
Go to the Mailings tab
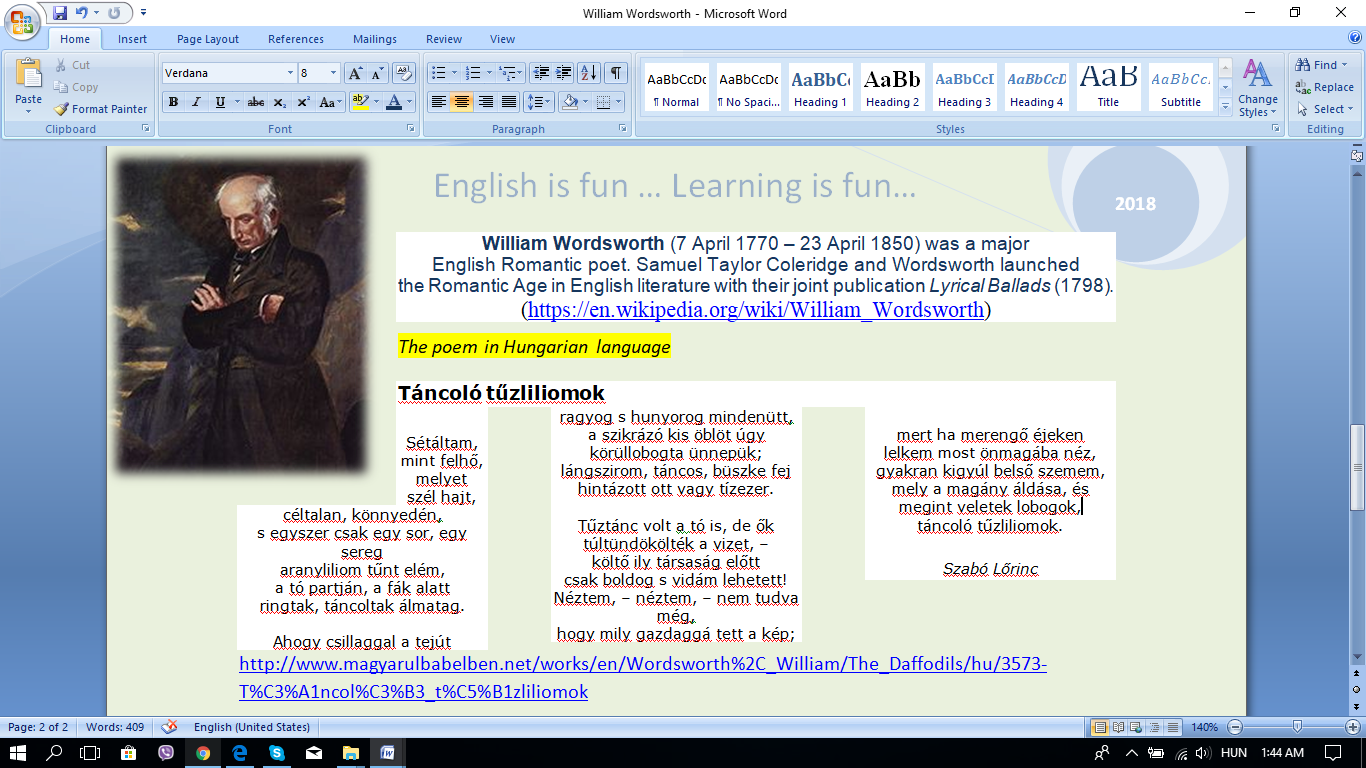click(375, 39)
